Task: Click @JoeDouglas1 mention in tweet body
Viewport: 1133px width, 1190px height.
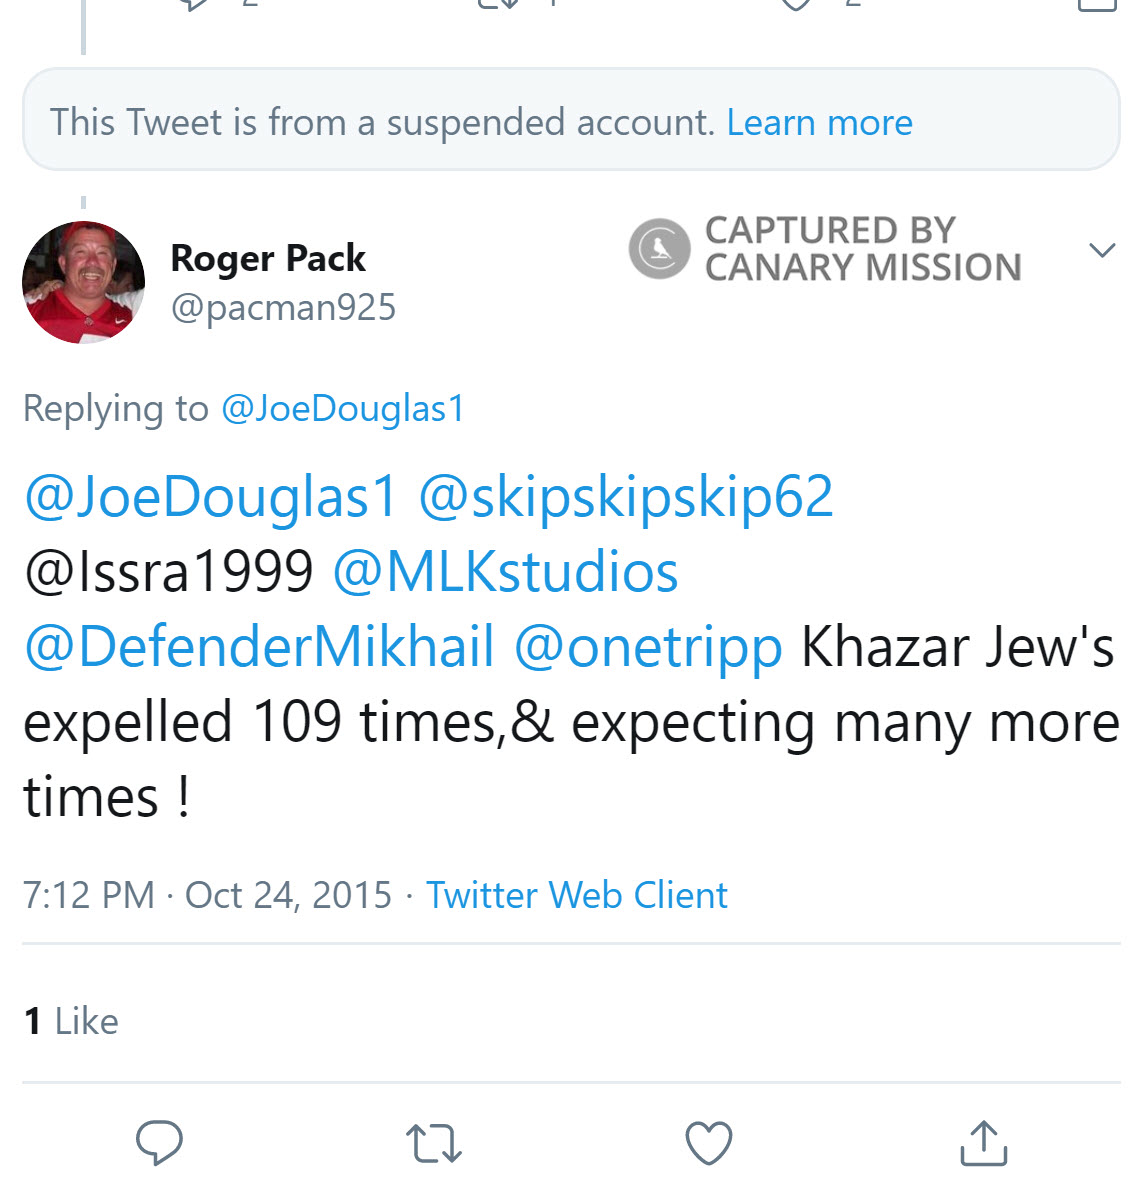Action: point(211,497)
